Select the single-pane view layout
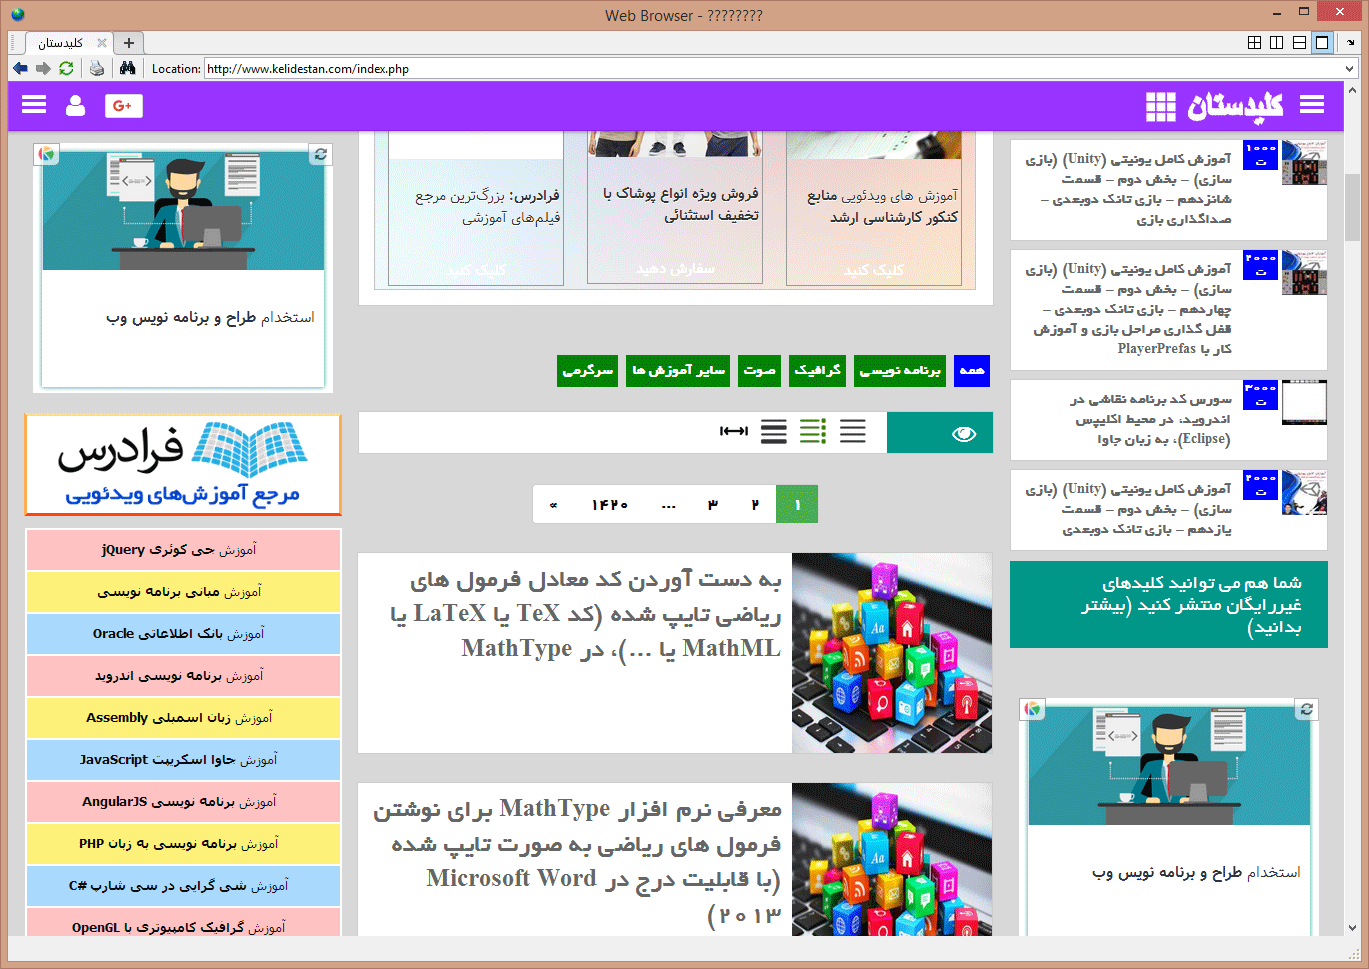This screenshot has height=969, width=1369. point(1322,42)
